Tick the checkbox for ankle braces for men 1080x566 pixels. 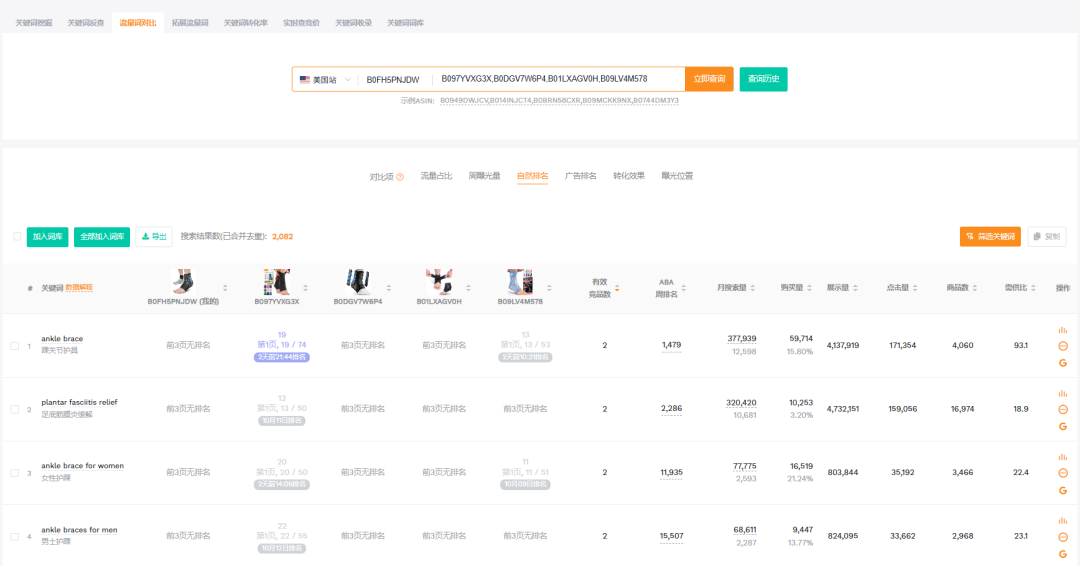14,536
